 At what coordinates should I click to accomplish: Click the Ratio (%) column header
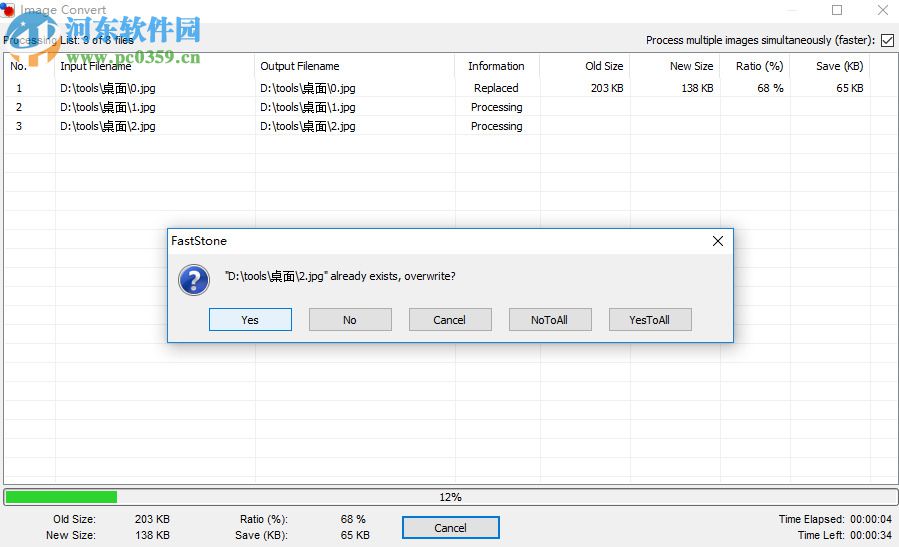759,66
